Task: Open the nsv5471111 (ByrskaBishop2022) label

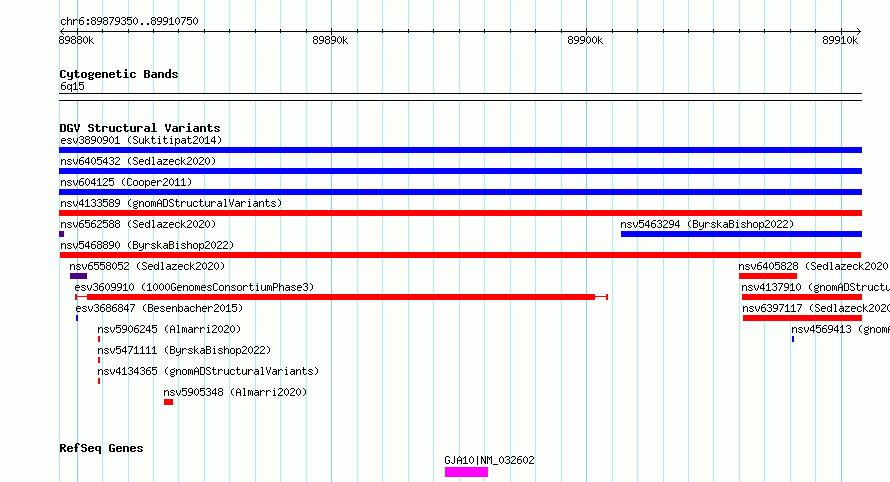Action: coord(184,350)
